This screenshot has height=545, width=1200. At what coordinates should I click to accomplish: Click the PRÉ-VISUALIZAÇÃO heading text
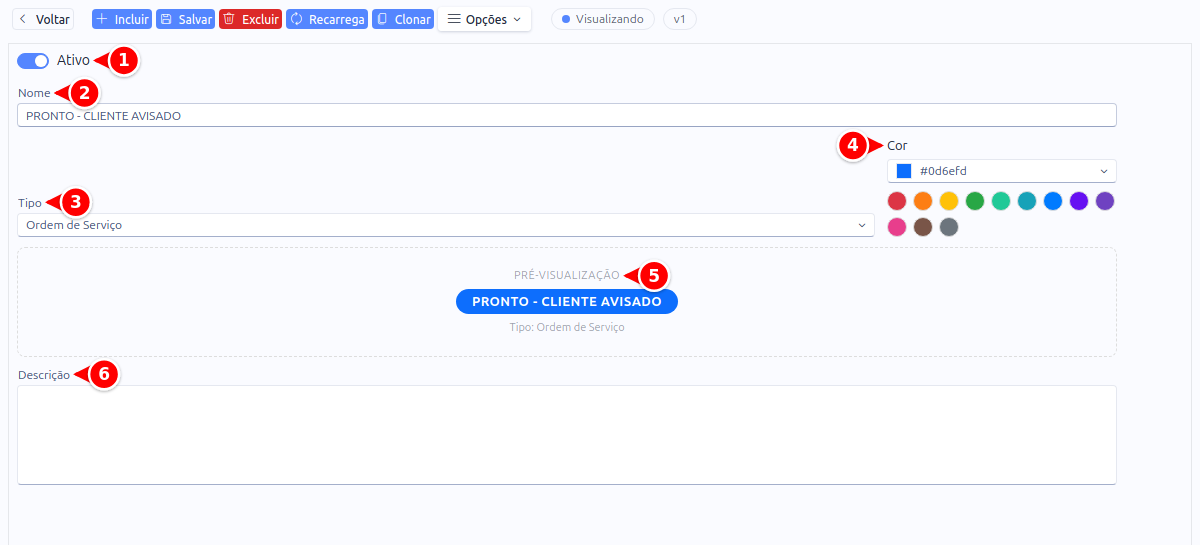tap(567, 274)
